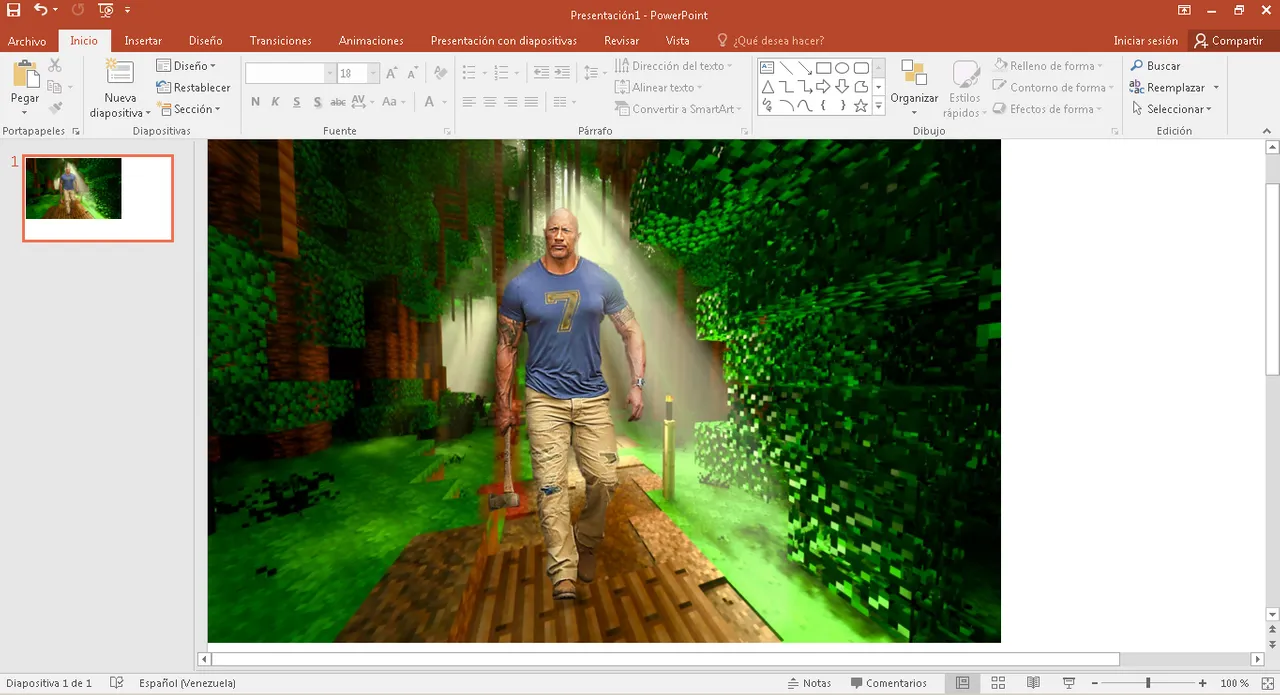The width and height of the screenshot is (1280, 695).
Task: Switch to the Insertar tab
Action: tap(143, 41)
